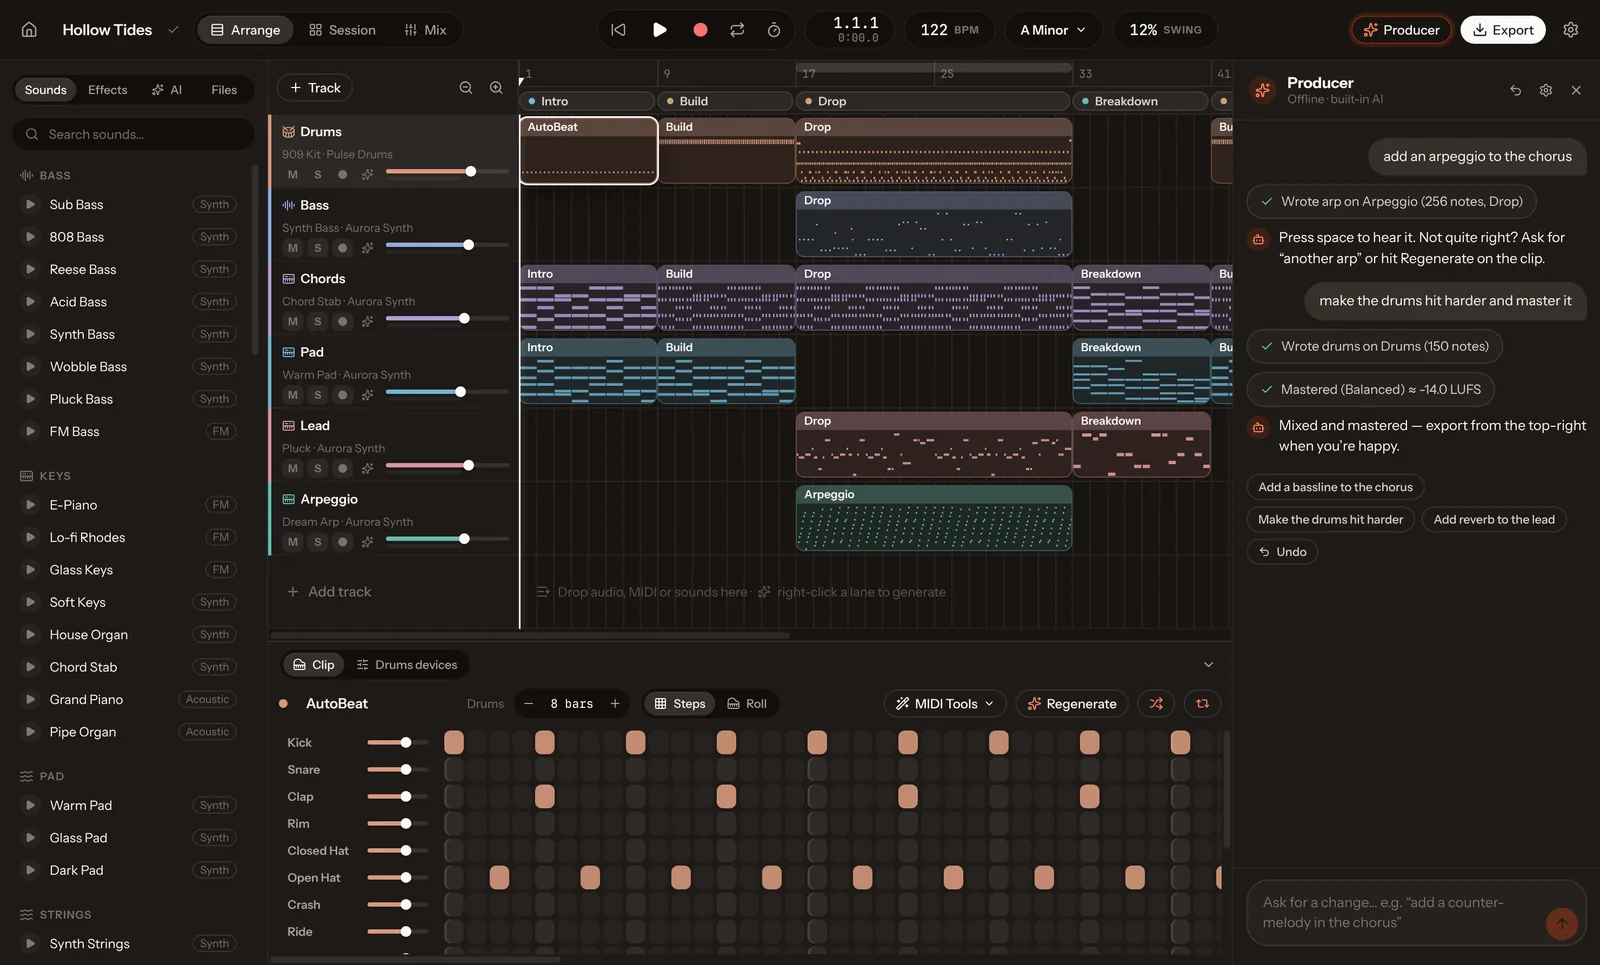Add a new track with the Track button
Screen dimensions: 1600x965
pos(315,88)
